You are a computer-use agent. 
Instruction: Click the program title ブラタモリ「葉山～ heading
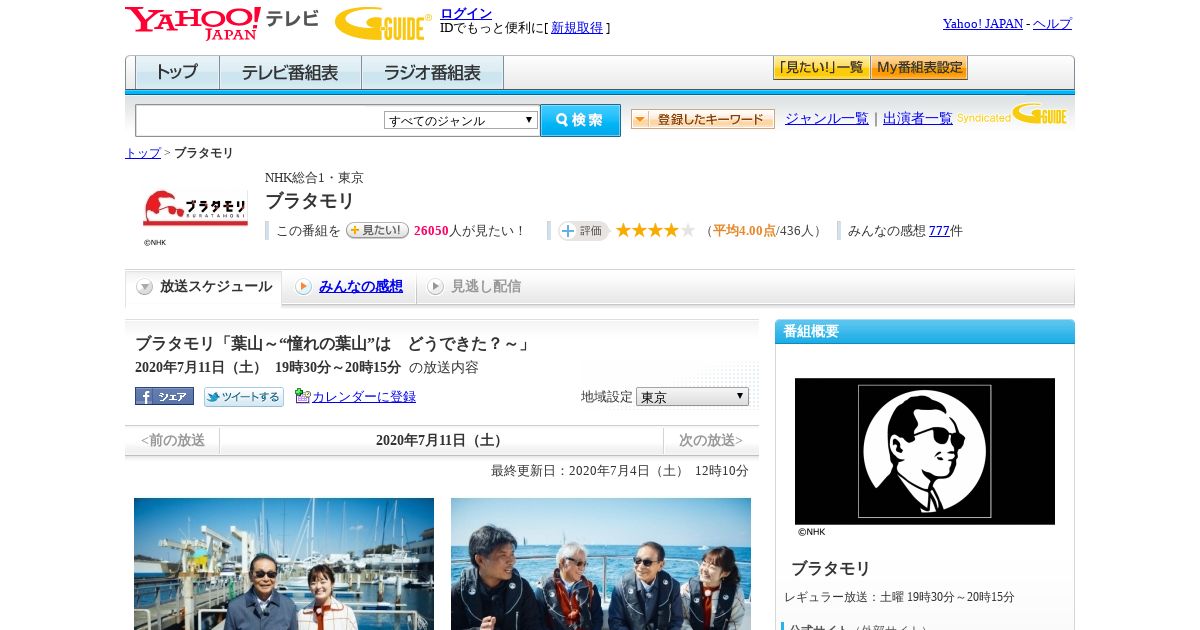(x=334, y=344)
